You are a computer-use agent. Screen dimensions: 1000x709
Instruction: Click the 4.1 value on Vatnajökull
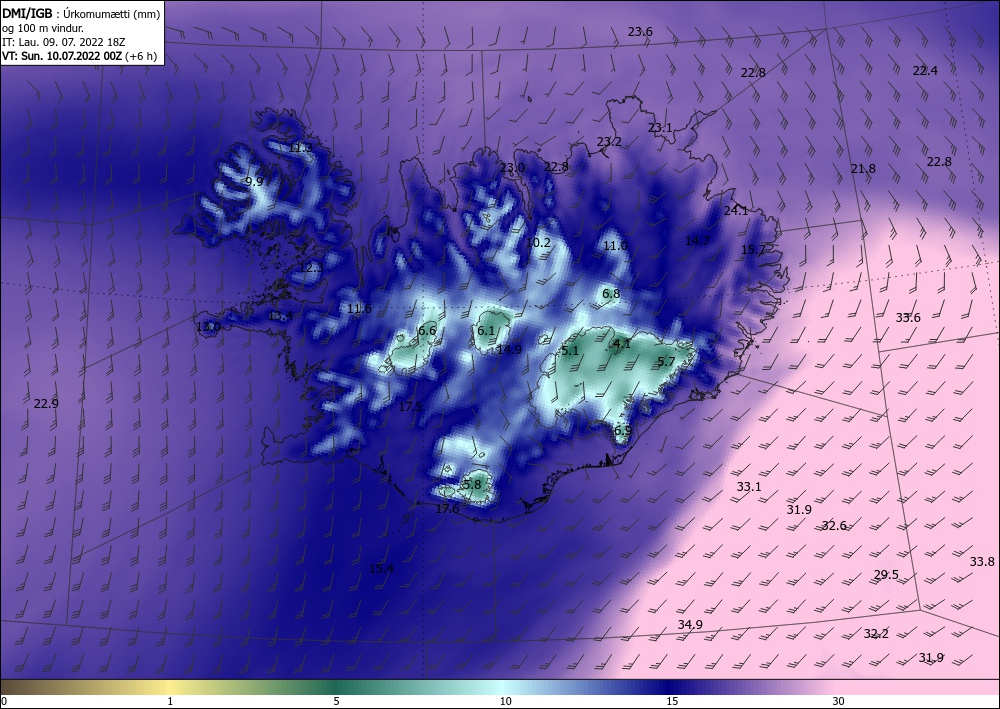(x=621, y=344)
